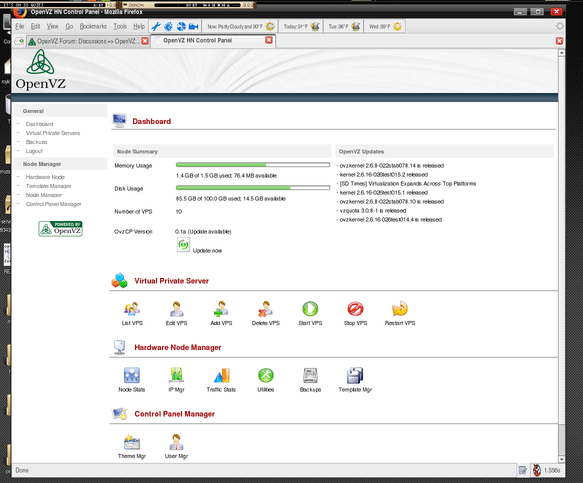Click the Wed 99°F weather forecast
This screenshot has width=583, height=483.
[x=385, y=26]
